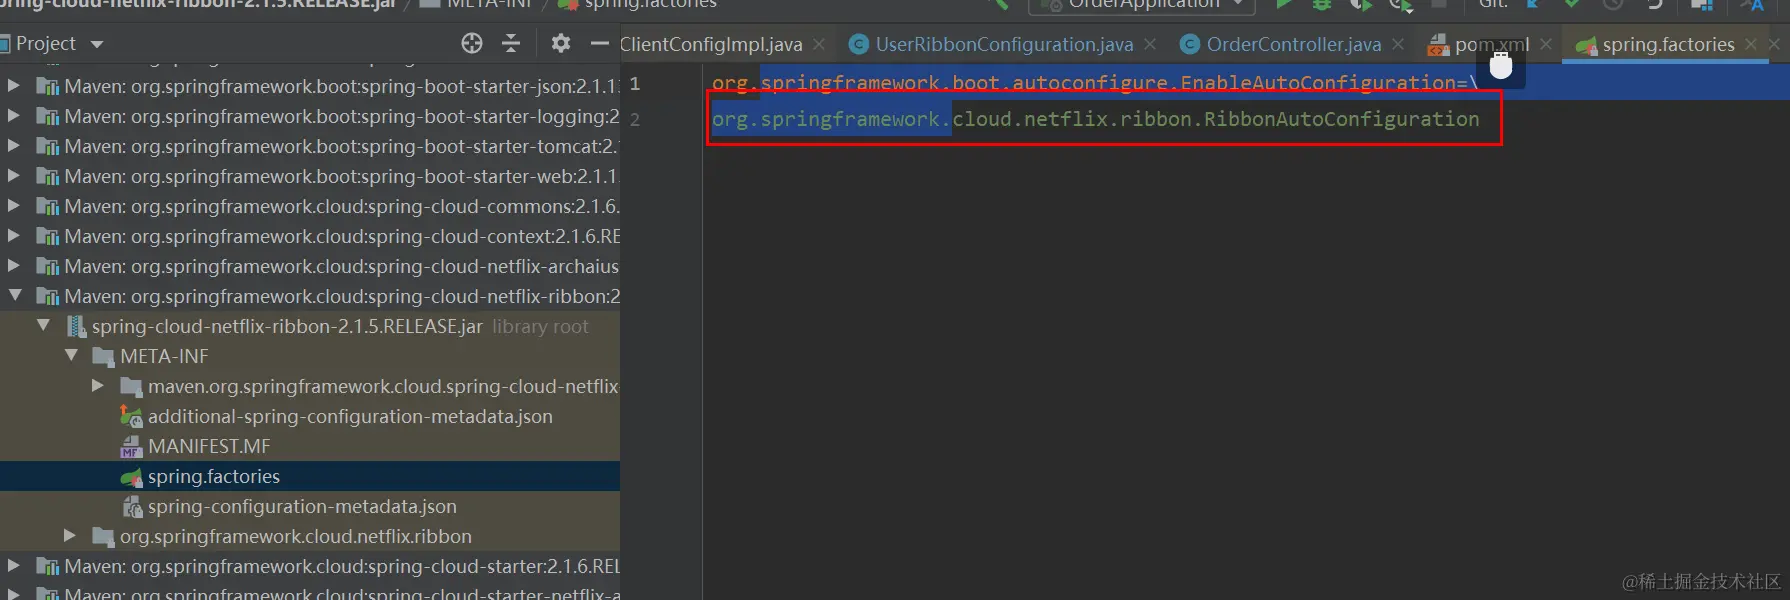This screenshot has height=600, width=1790.
Task: Click pom.xml tab file icon
Action: click(1438, 45)
